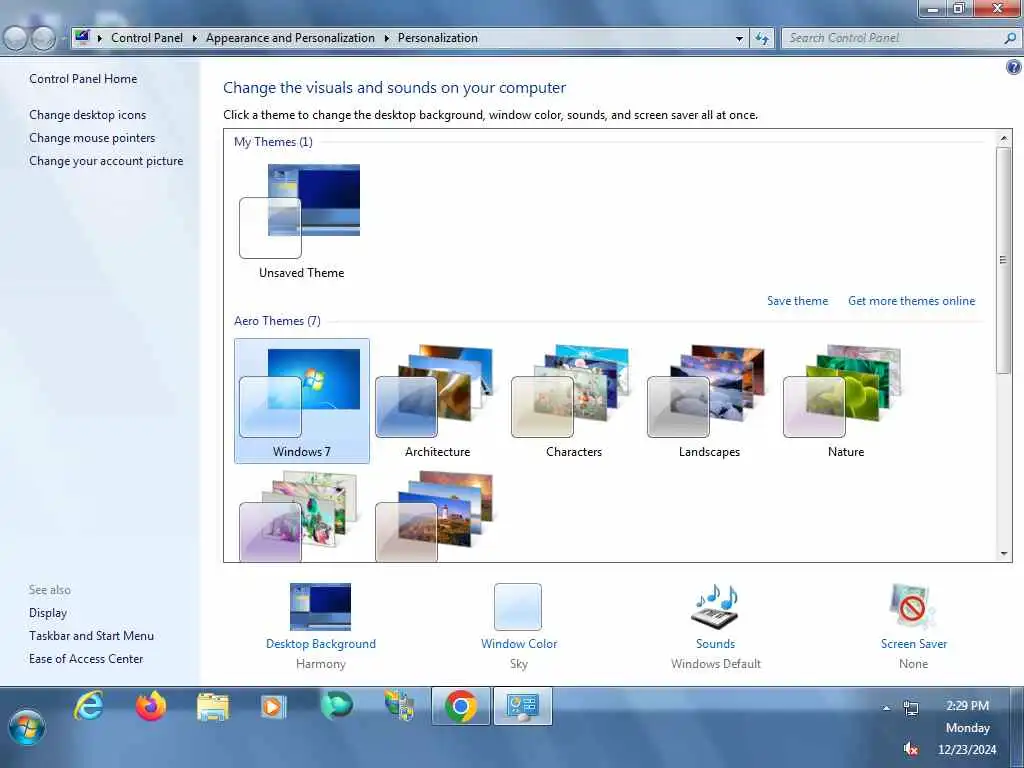The height and width of the screenshot is (768, 1024).
Task: Expand arrow before Control Panel breadcrumb
Action: coord(100,39)
